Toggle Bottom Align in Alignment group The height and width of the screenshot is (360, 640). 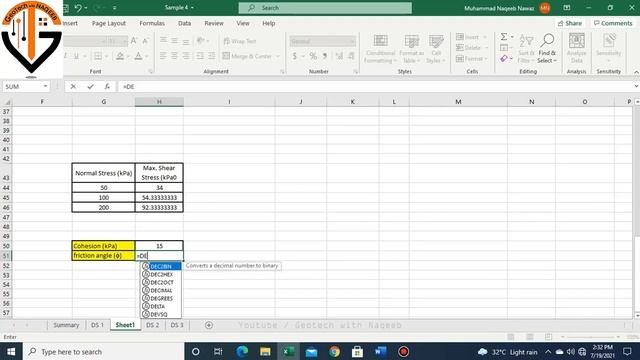tap(186, 41)
